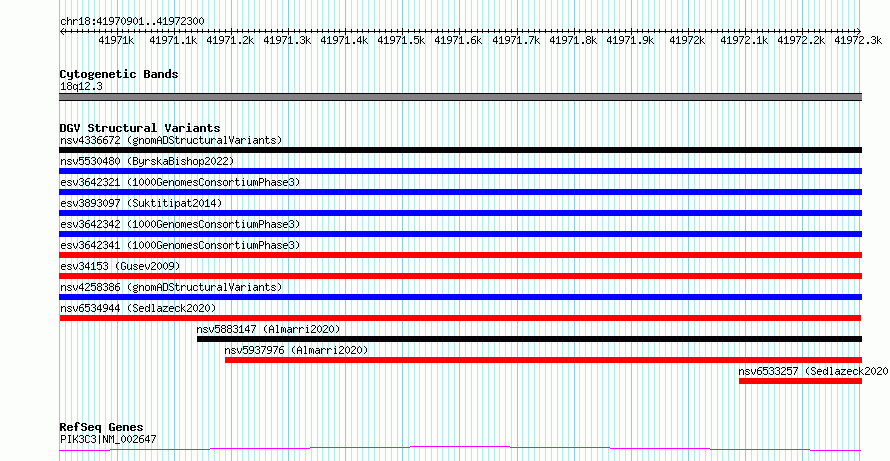Image resolution: width=890 pixels, height=461 pixels.
Task: Click the 41972.1k ruler label
Action: click(x=744, y=40)
